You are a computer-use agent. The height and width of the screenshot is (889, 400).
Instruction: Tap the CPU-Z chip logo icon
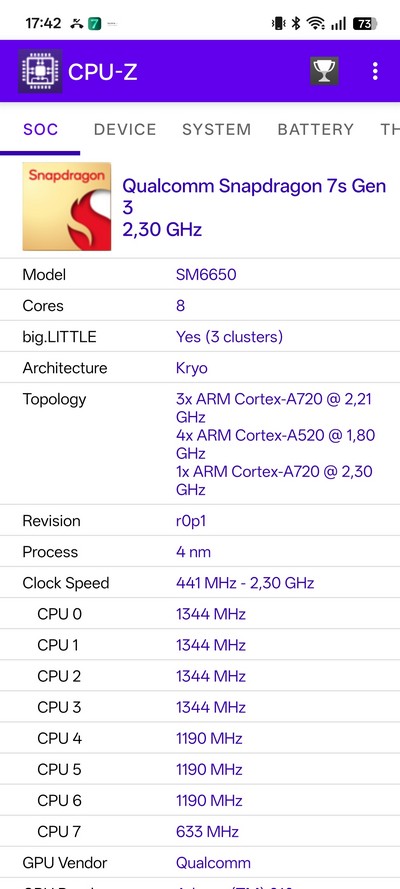pyautogui.click(x=40, y=71)
